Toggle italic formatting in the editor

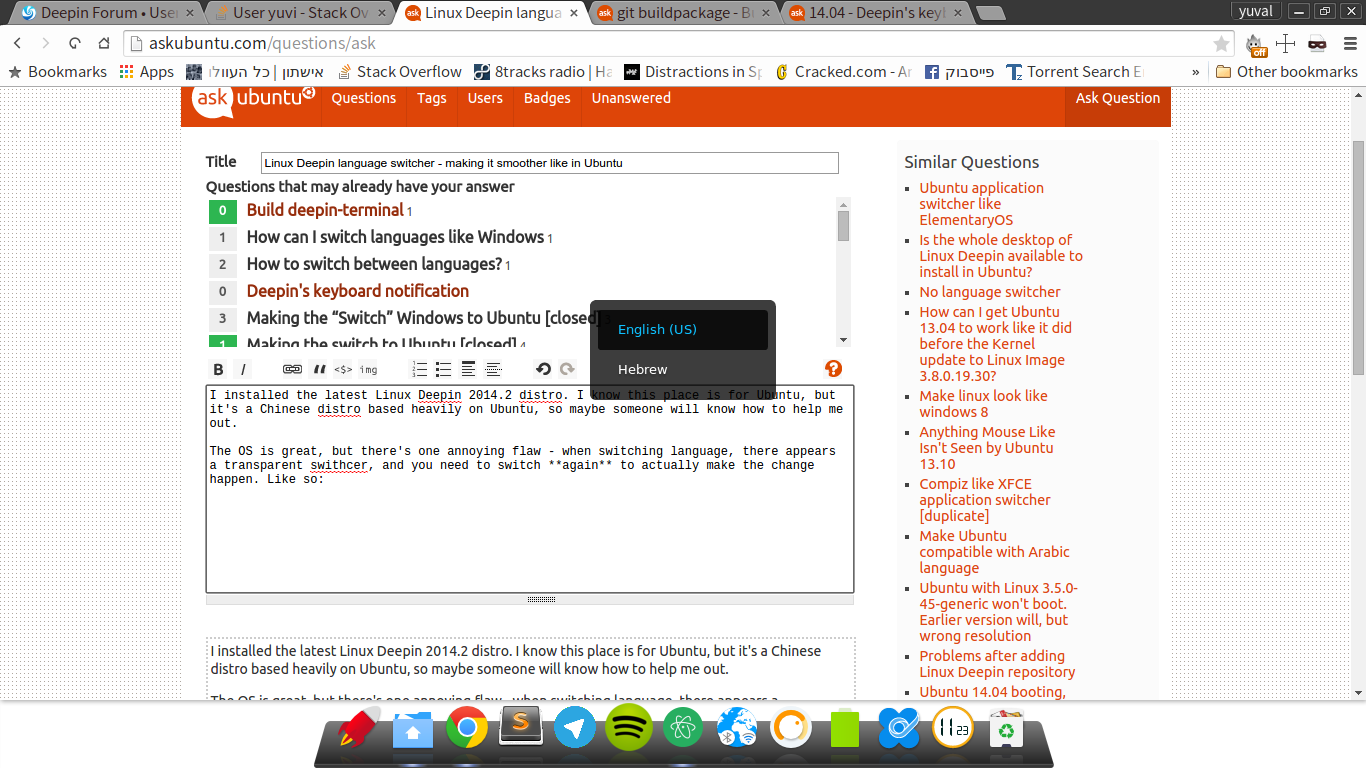click(x=243, y=369)
